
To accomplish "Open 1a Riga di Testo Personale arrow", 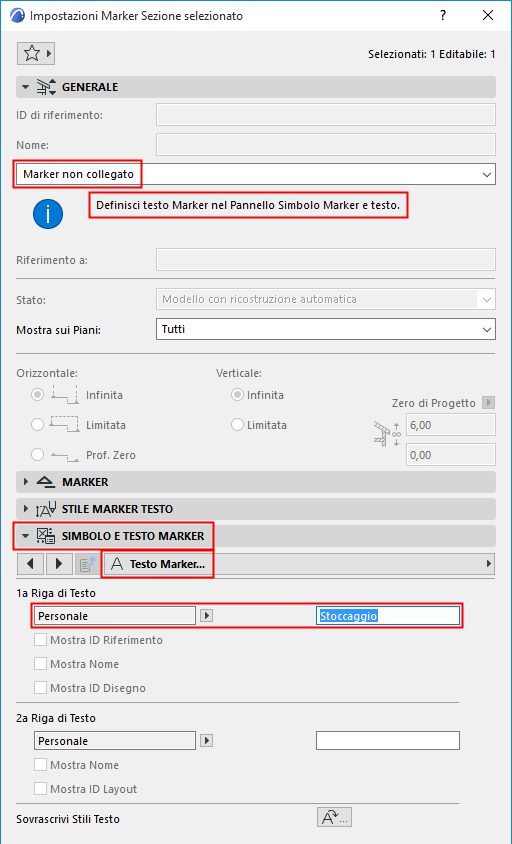I will click(x=206, y=616).
